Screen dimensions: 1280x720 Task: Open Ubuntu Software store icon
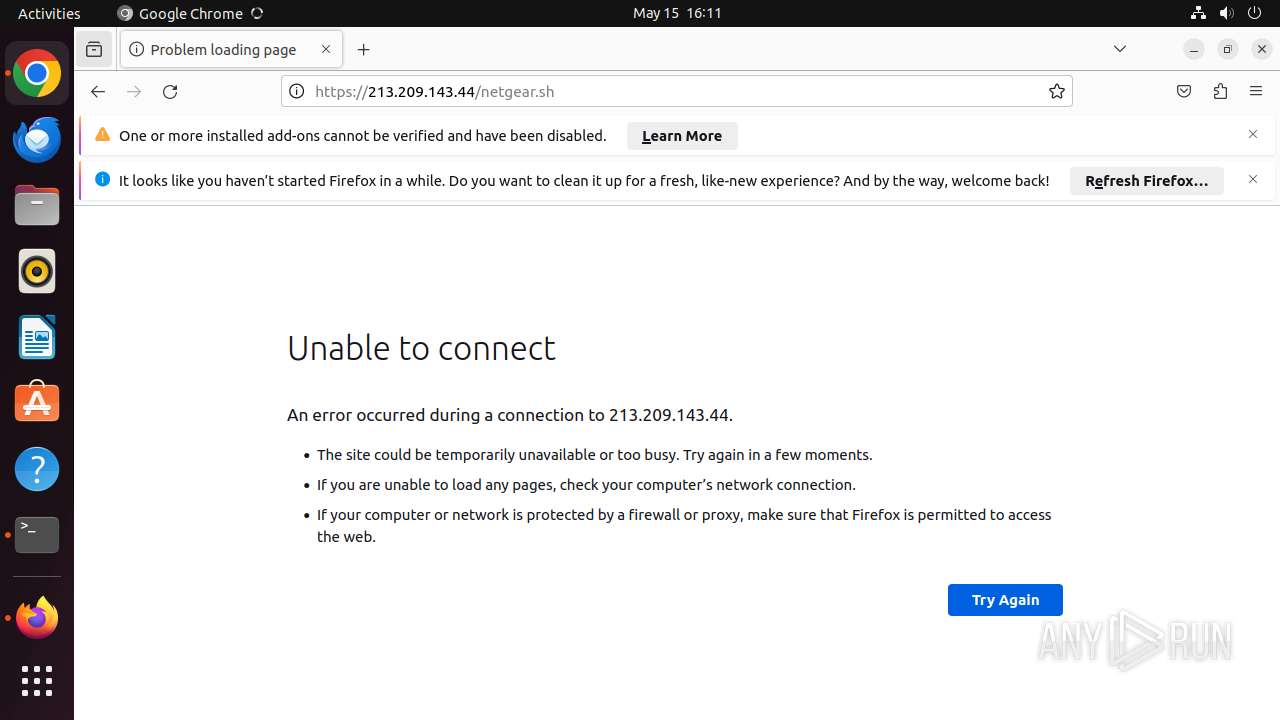(37, 402)
